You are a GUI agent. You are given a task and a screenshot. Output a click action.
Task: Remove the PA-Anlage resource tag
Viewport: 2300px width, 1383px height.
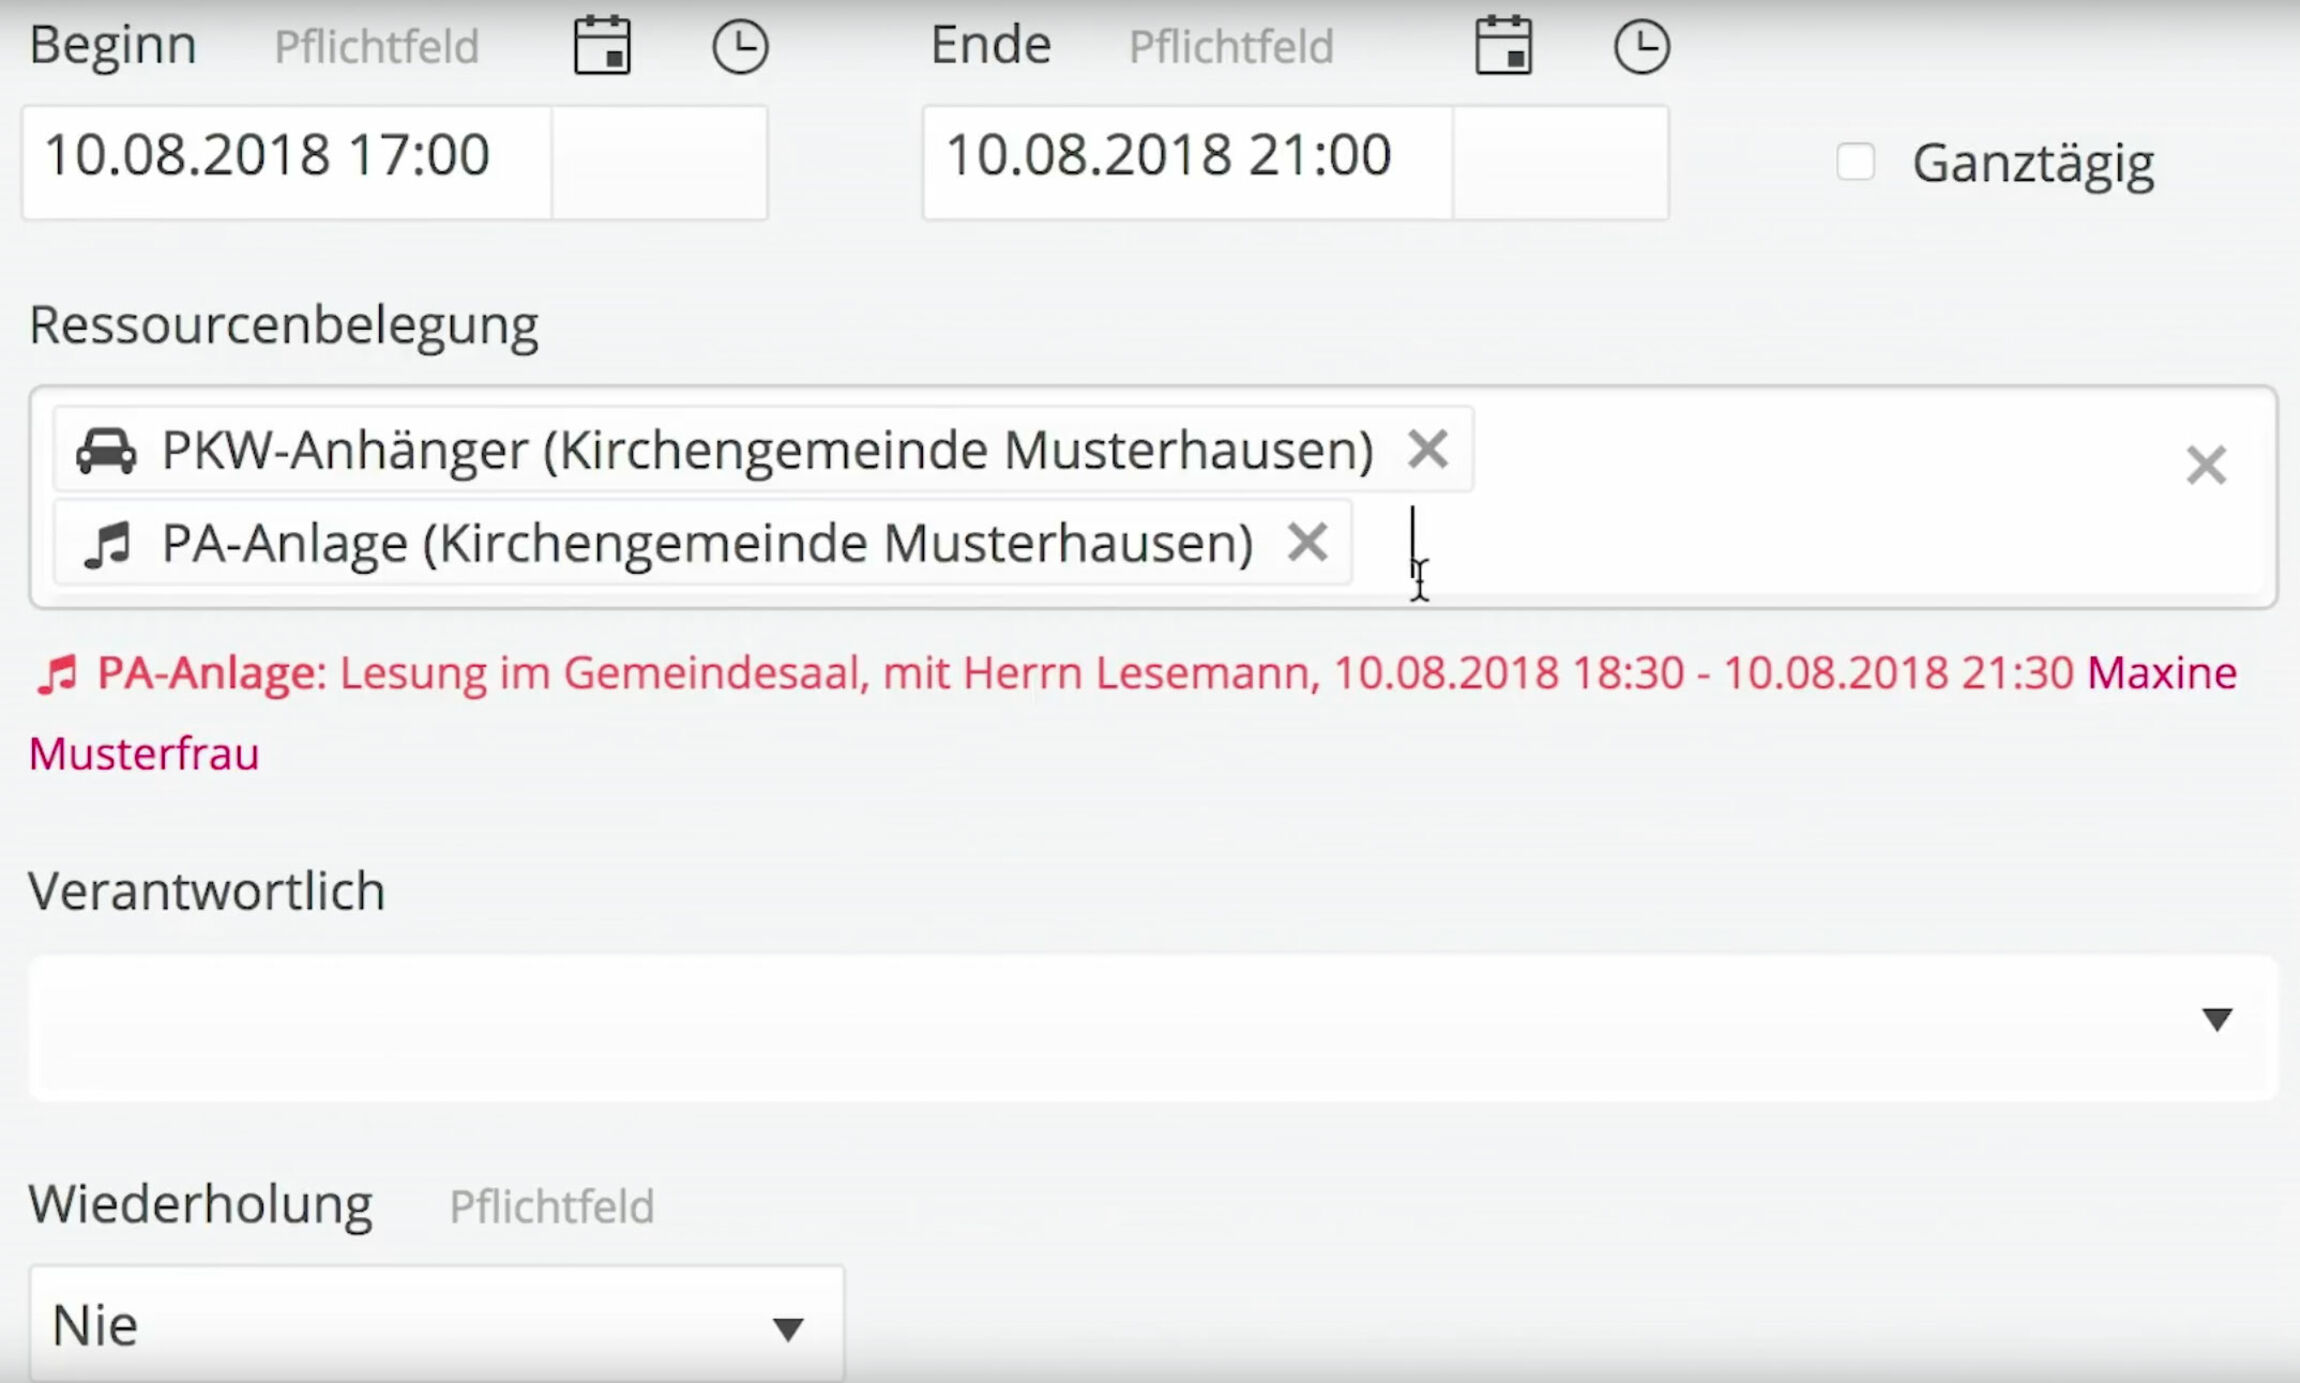tap(1308, 543)
